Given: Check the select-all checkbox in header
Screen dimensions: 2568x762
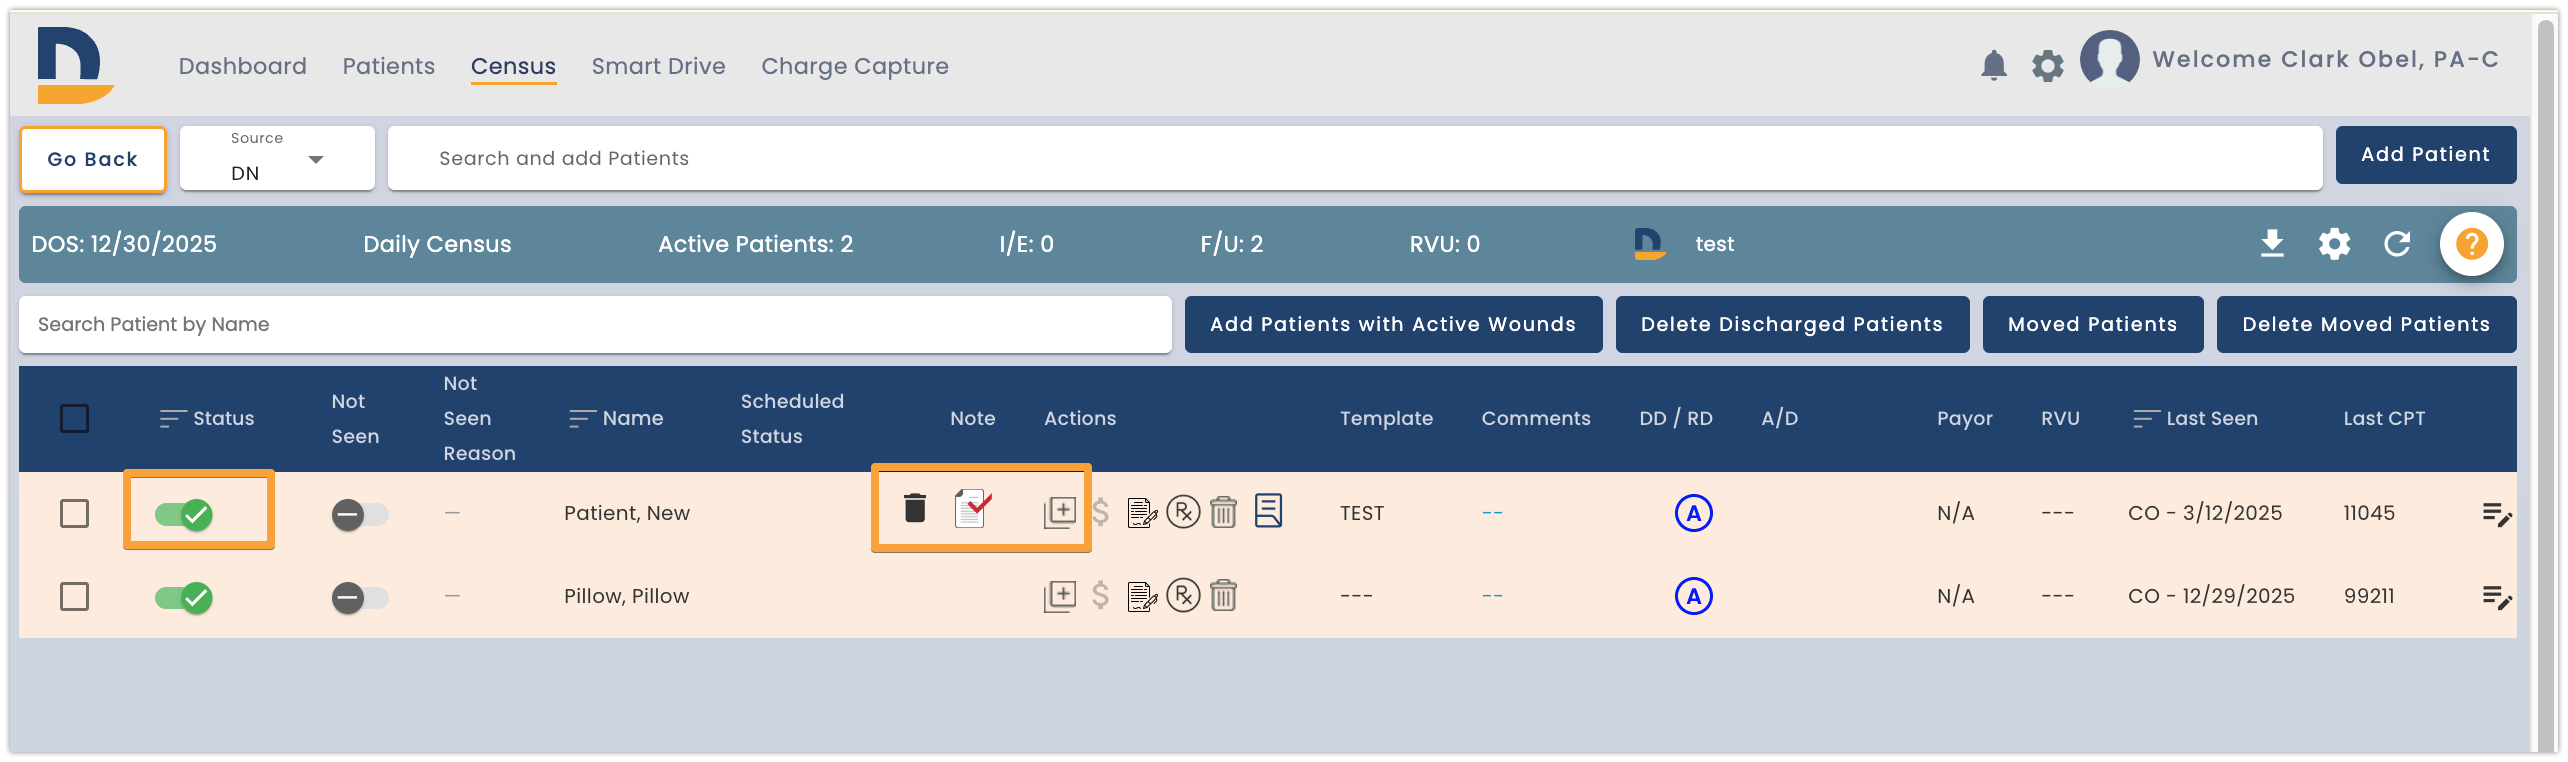Looking at the screenshot, I should coord(74,418).
